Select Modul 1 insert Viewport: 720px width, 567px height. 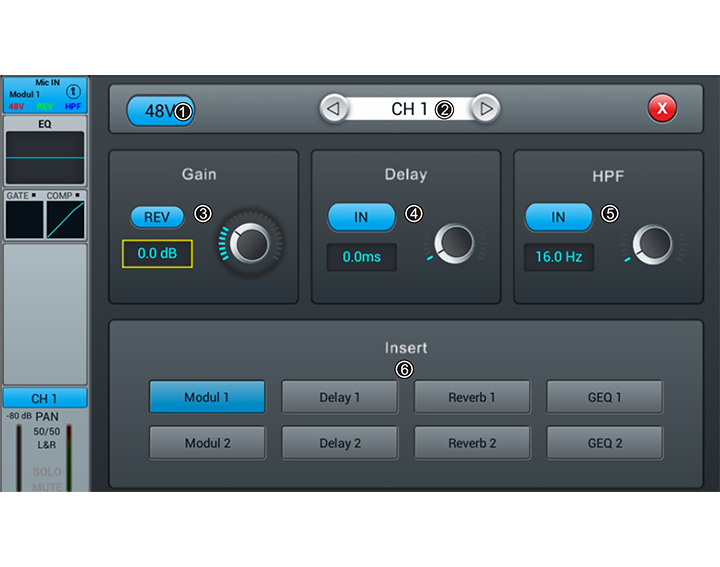(x=207, y=397)
